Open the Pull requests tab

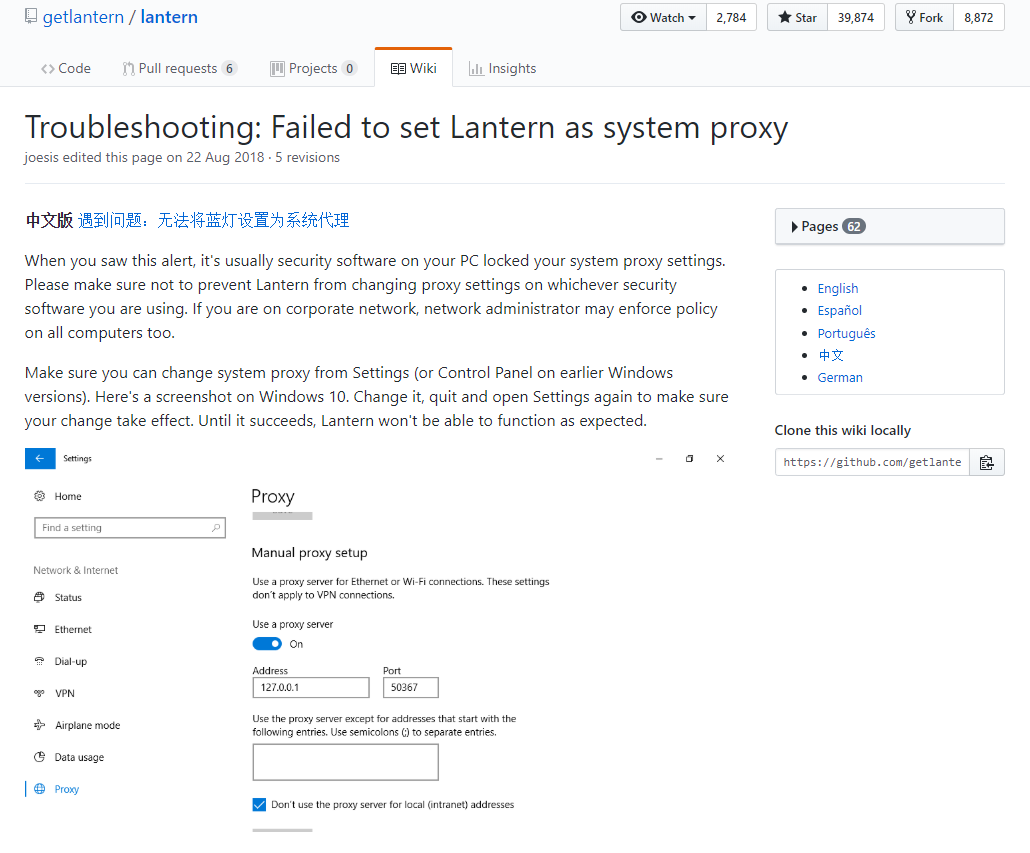[x=179, y=68]
